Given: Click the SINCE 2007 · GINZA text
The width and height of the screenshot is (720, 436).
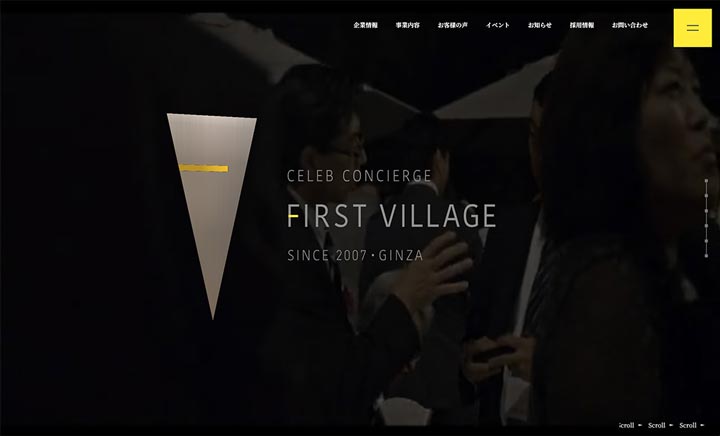Looking at the screenshot, I should (355, 256).
